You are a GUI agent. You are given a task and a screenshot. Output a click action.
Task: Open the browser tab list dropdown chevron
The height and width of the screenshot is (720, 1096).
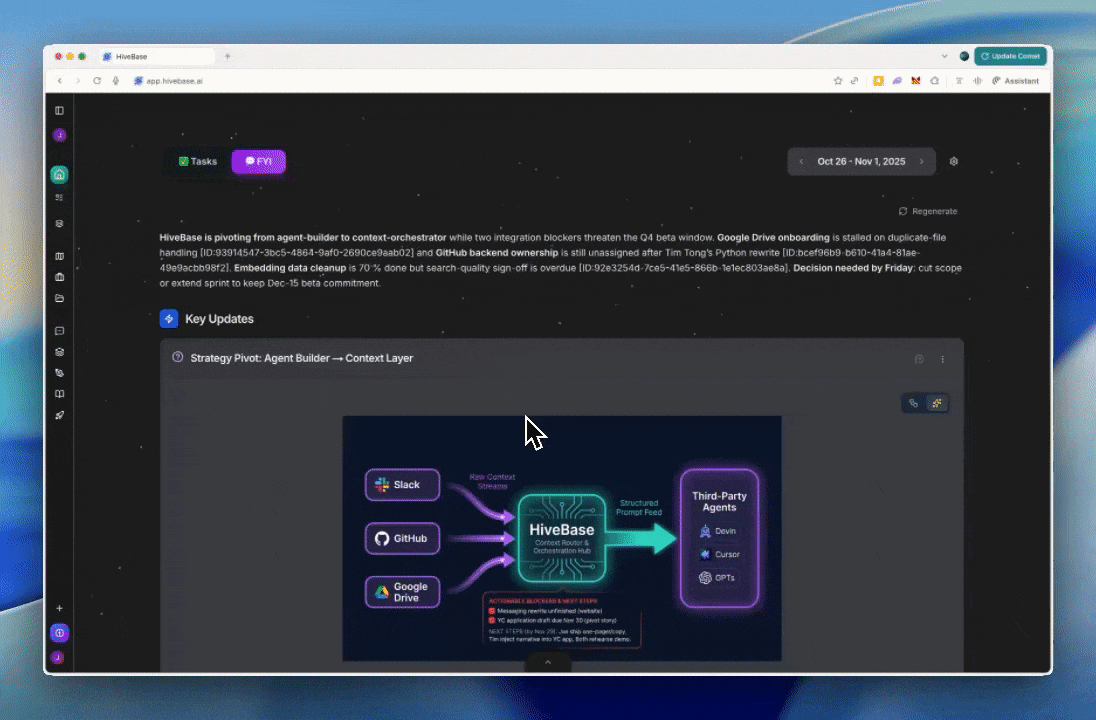point(945,57)
